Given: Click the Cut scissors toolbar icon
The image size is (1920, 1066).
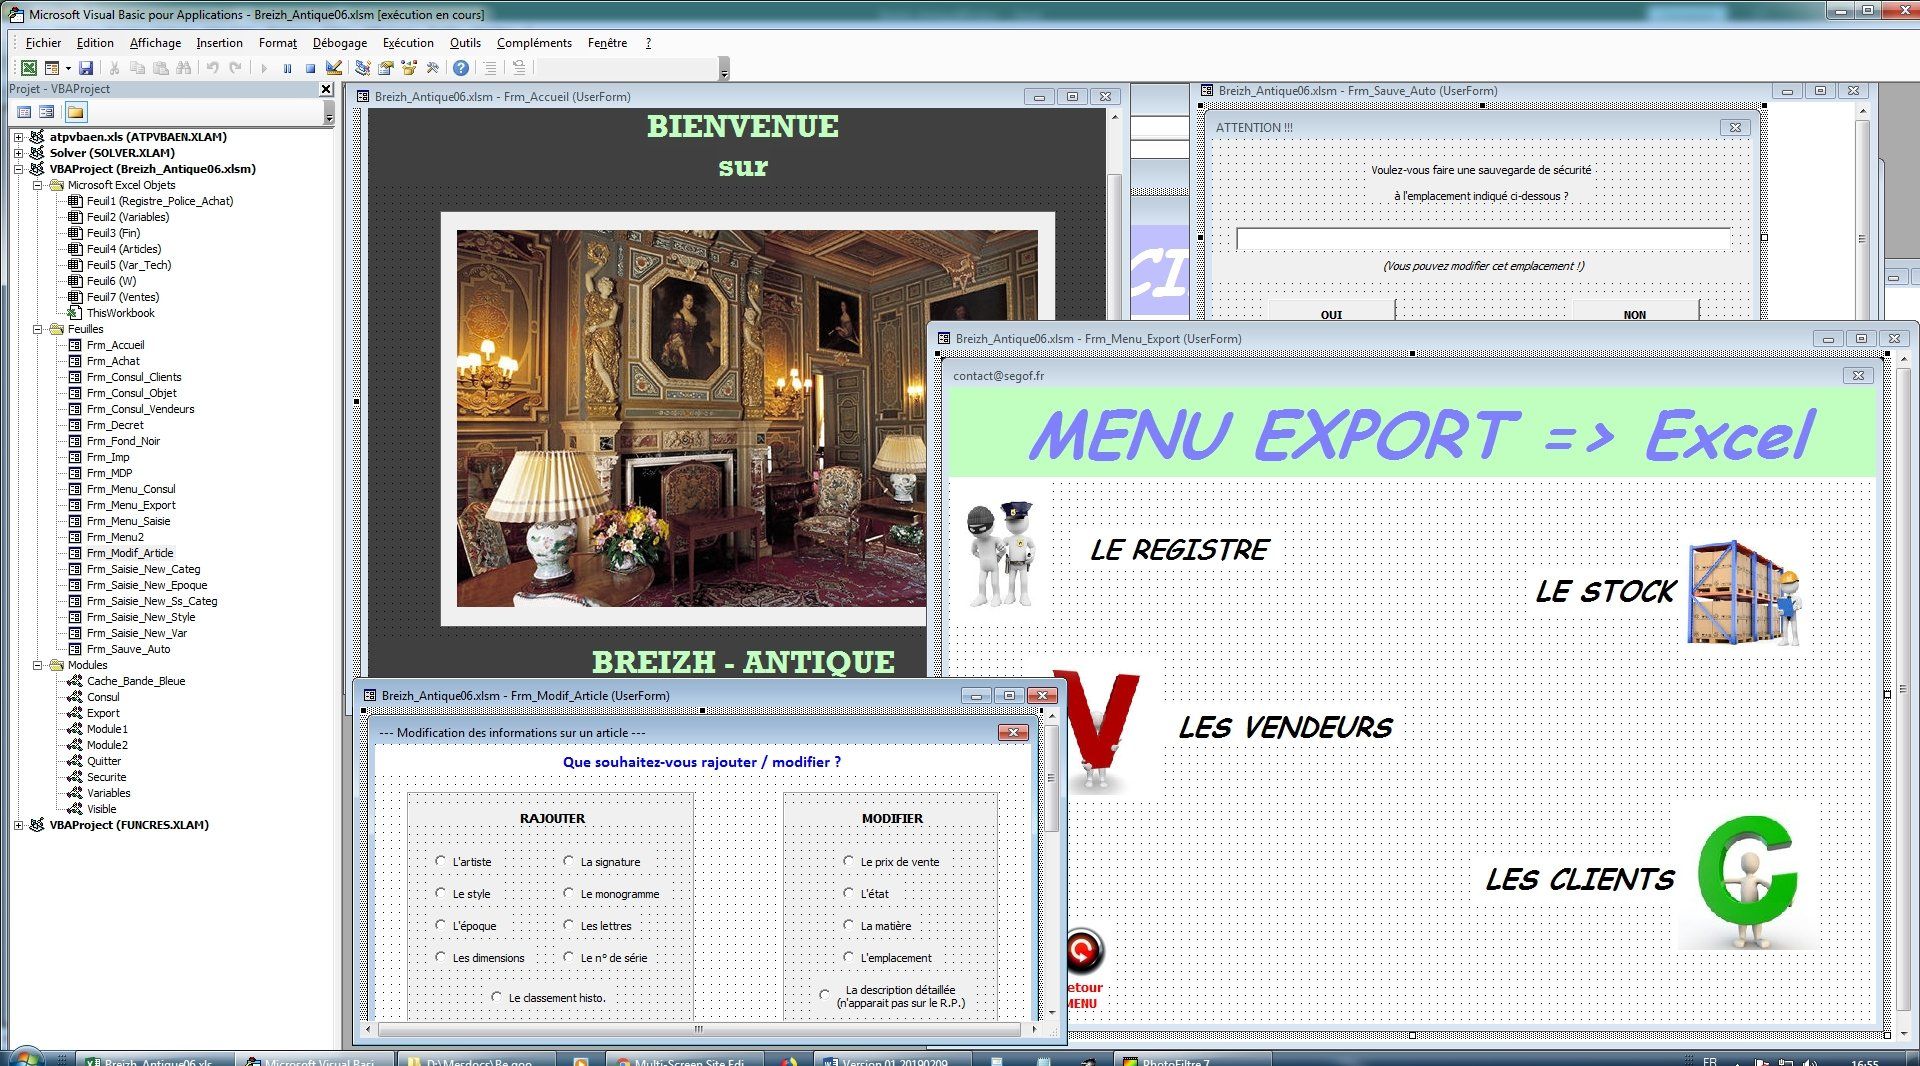Looking at the screenshot, I should [114, 68].
